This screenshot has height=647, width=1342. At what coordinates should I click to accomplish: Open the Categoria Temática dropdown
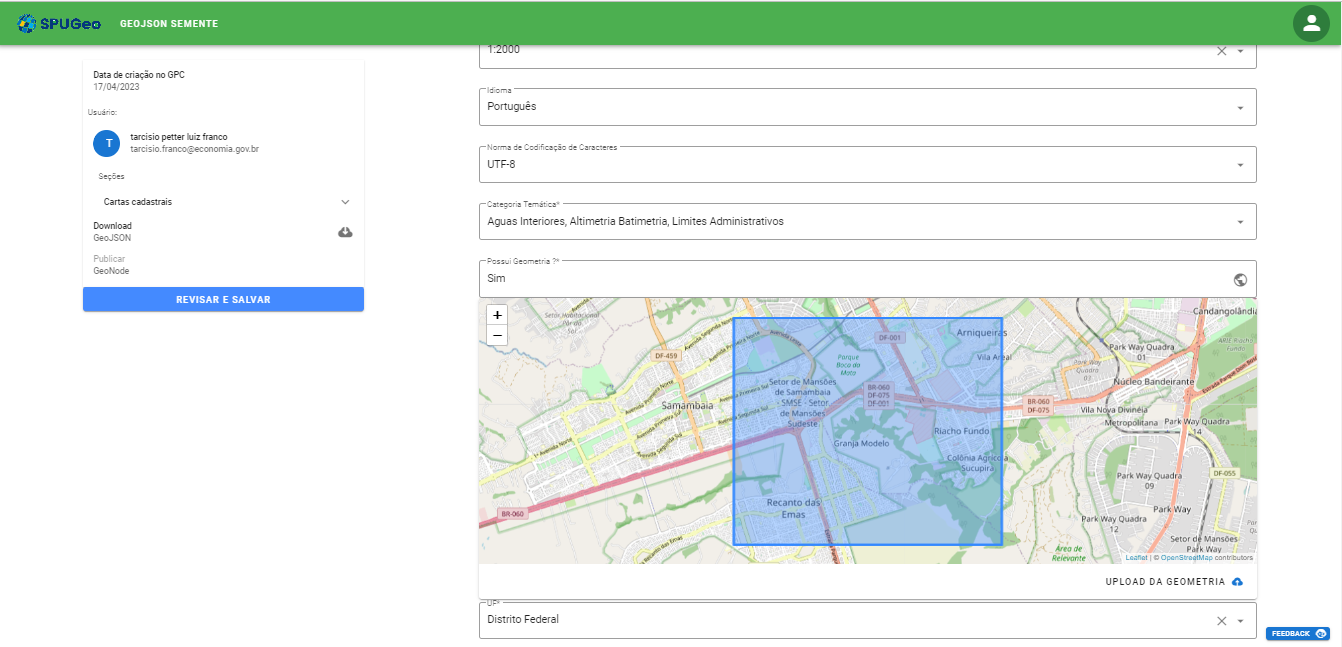(1240, 222)
